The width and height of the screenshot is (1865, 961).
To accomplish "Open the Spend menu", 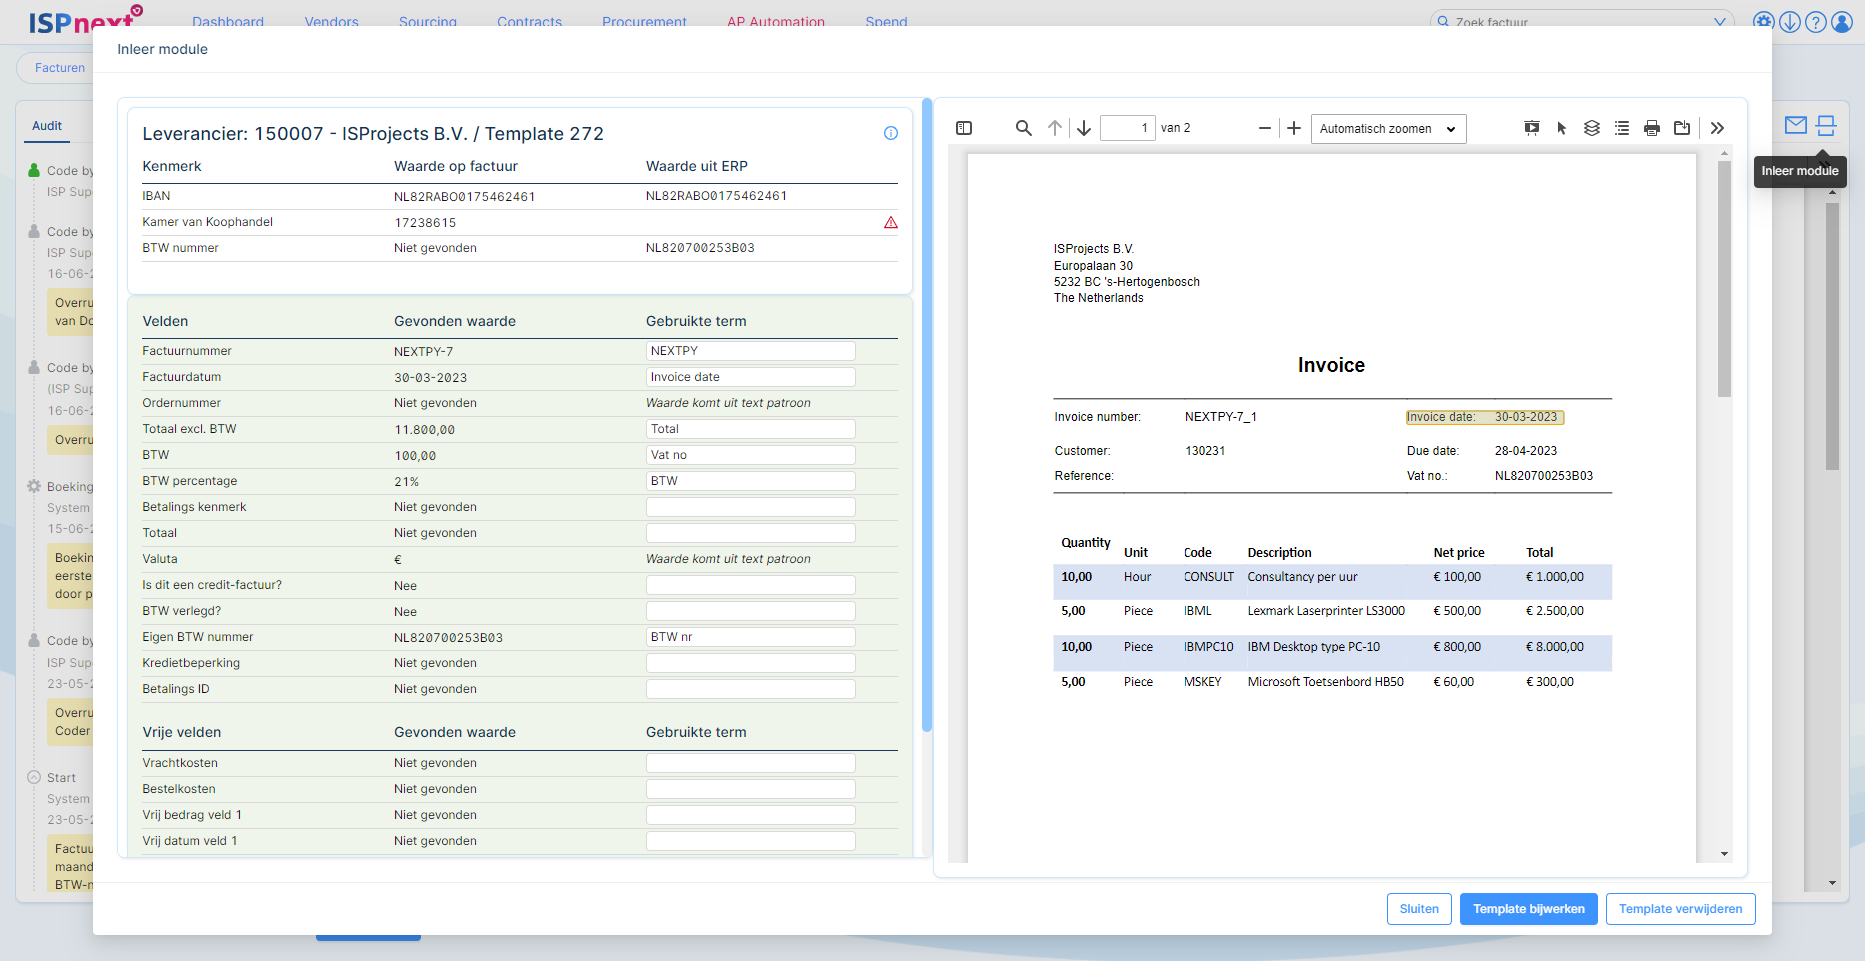I will pyautogui.click(x=886, y=21).
